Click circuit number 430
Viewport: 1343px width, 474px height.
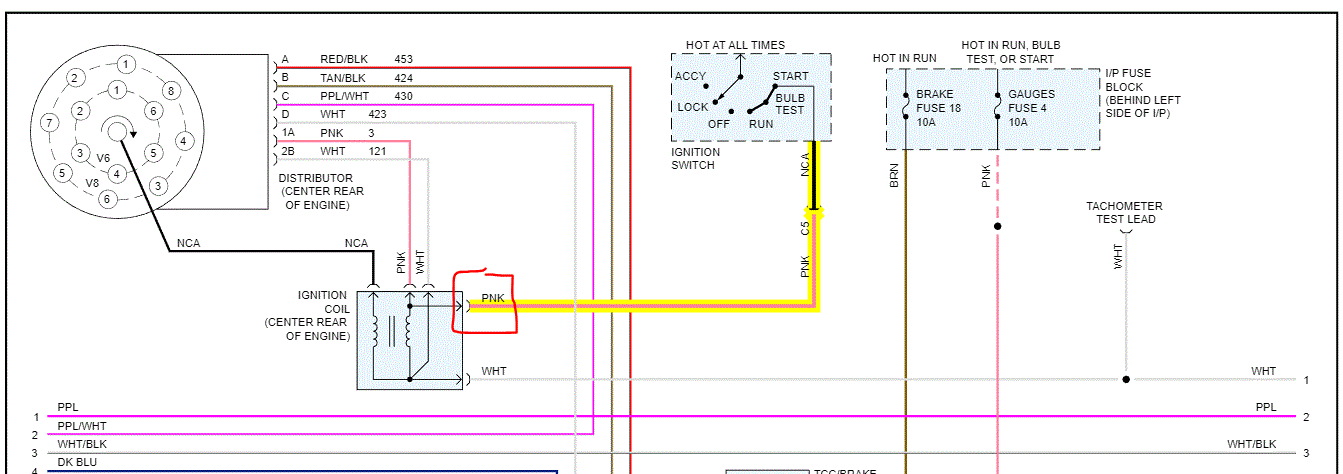click(x=404, y=96)
